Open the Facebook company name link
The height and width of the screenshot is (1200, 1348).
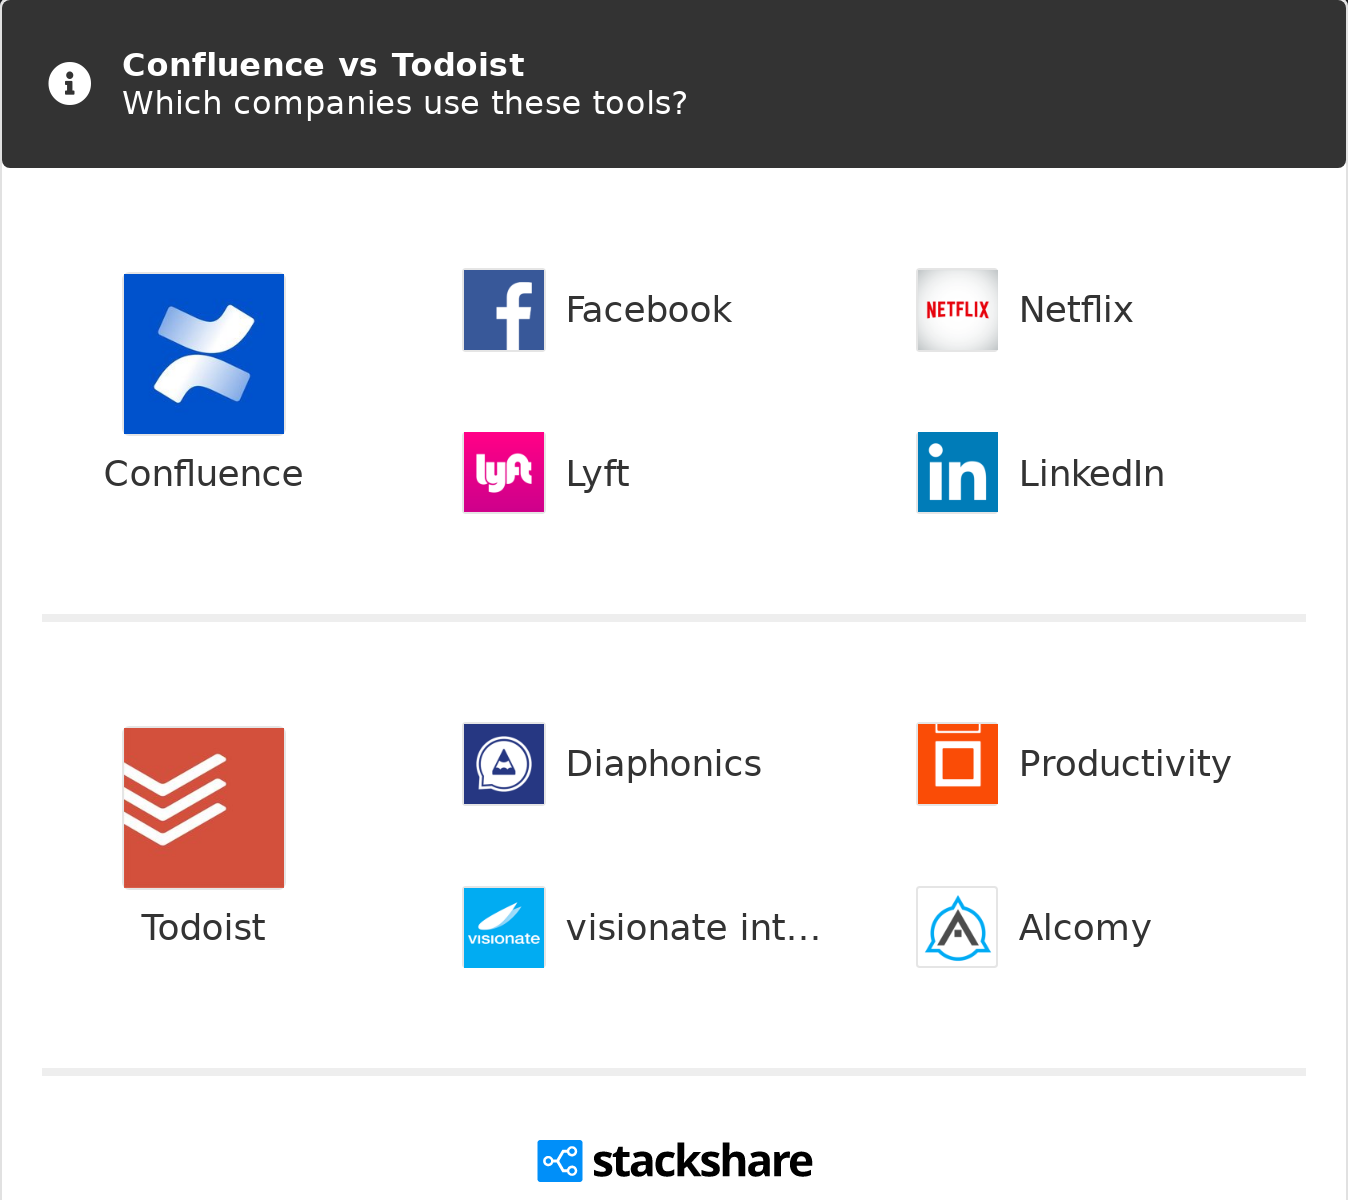(x=648, y=310)
